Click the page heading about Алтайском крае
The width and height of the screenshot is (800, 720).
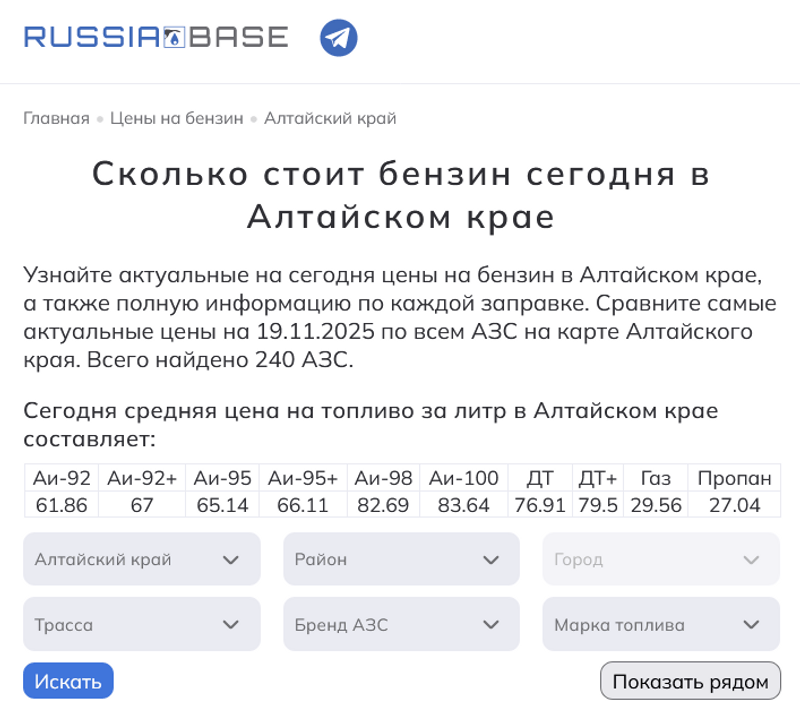click(400, 194)
